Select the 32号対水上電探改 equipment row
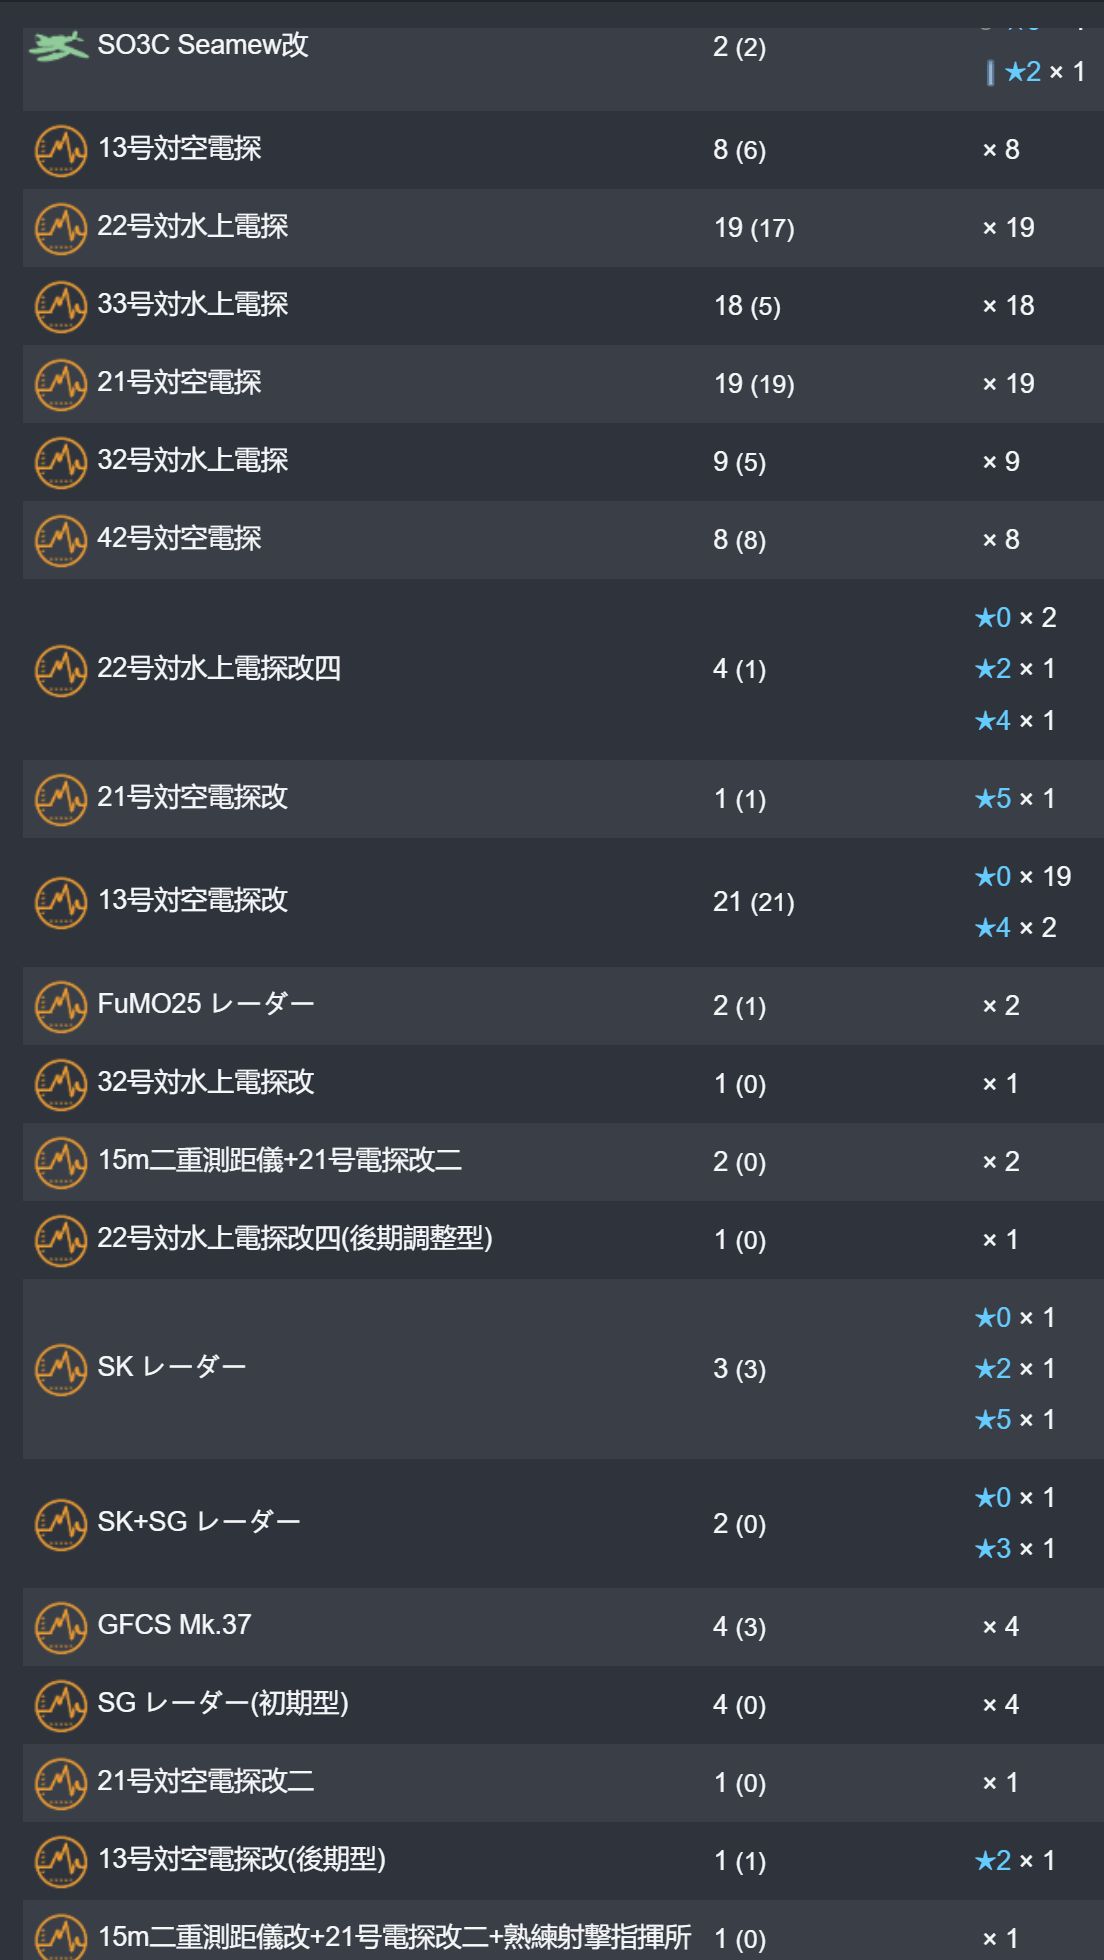Screen dimensions: 1104x1960 563,1084
